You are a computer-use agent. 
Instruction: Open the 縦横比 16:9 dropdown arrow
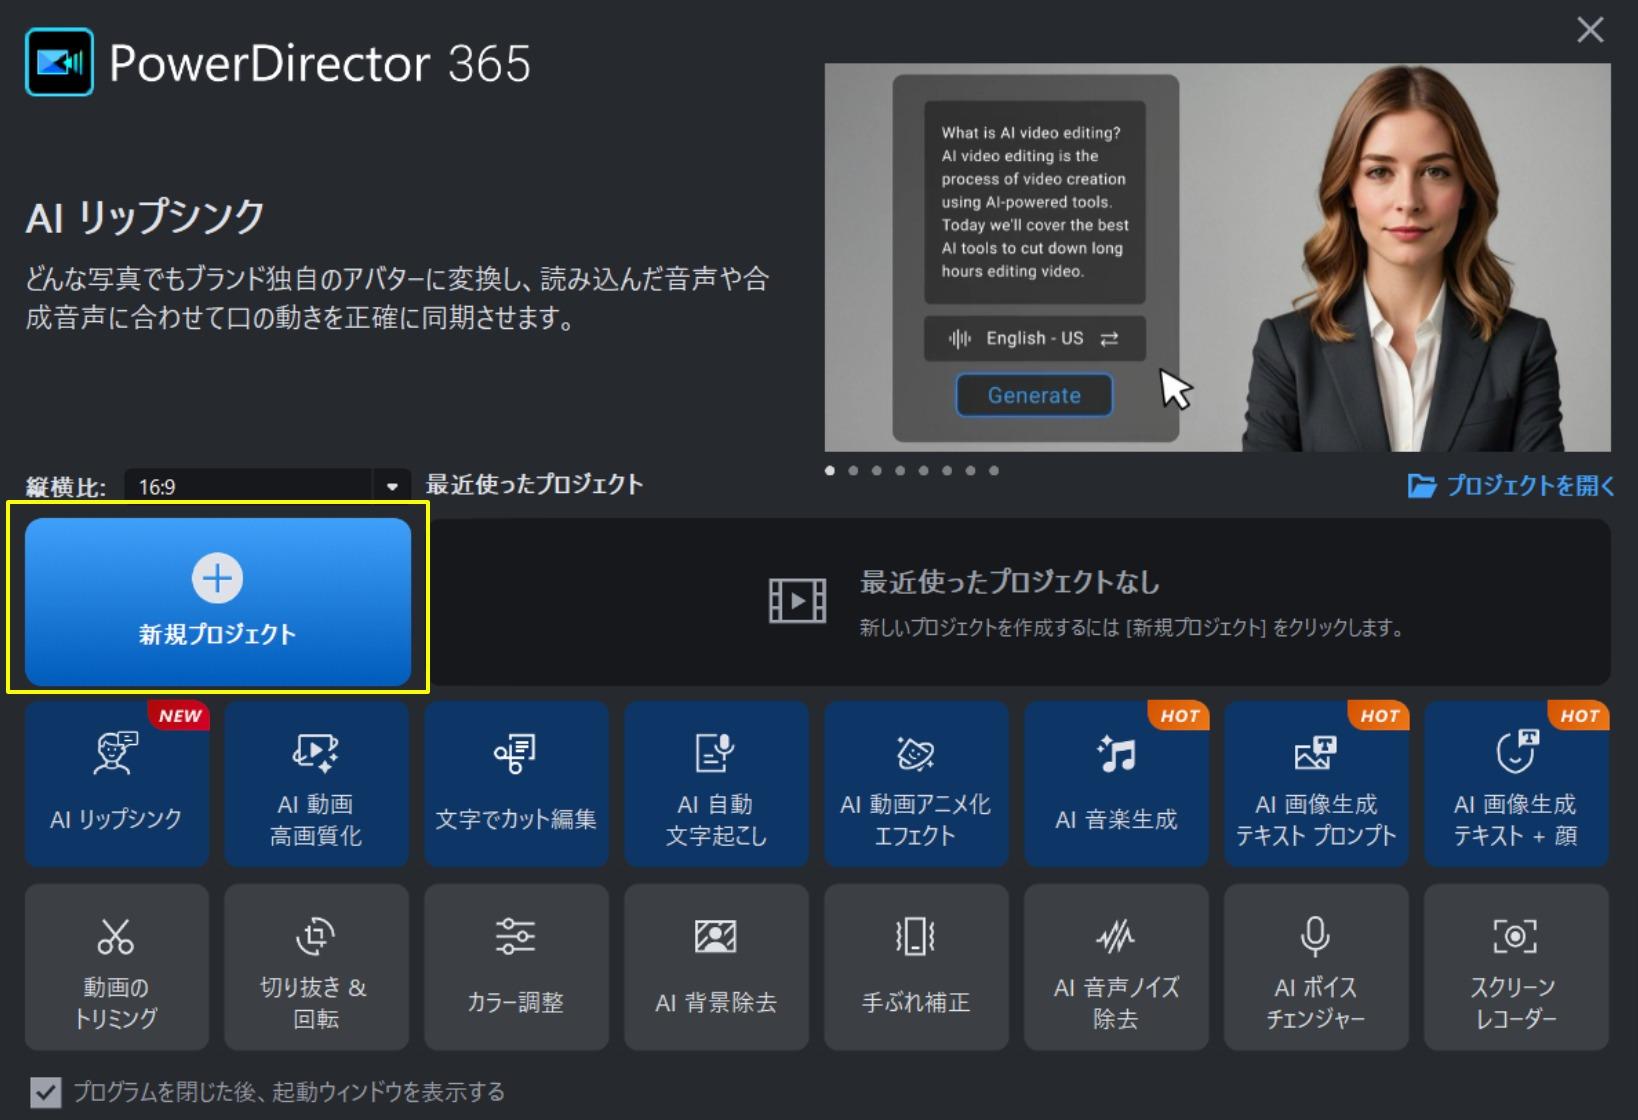(392, 487)
